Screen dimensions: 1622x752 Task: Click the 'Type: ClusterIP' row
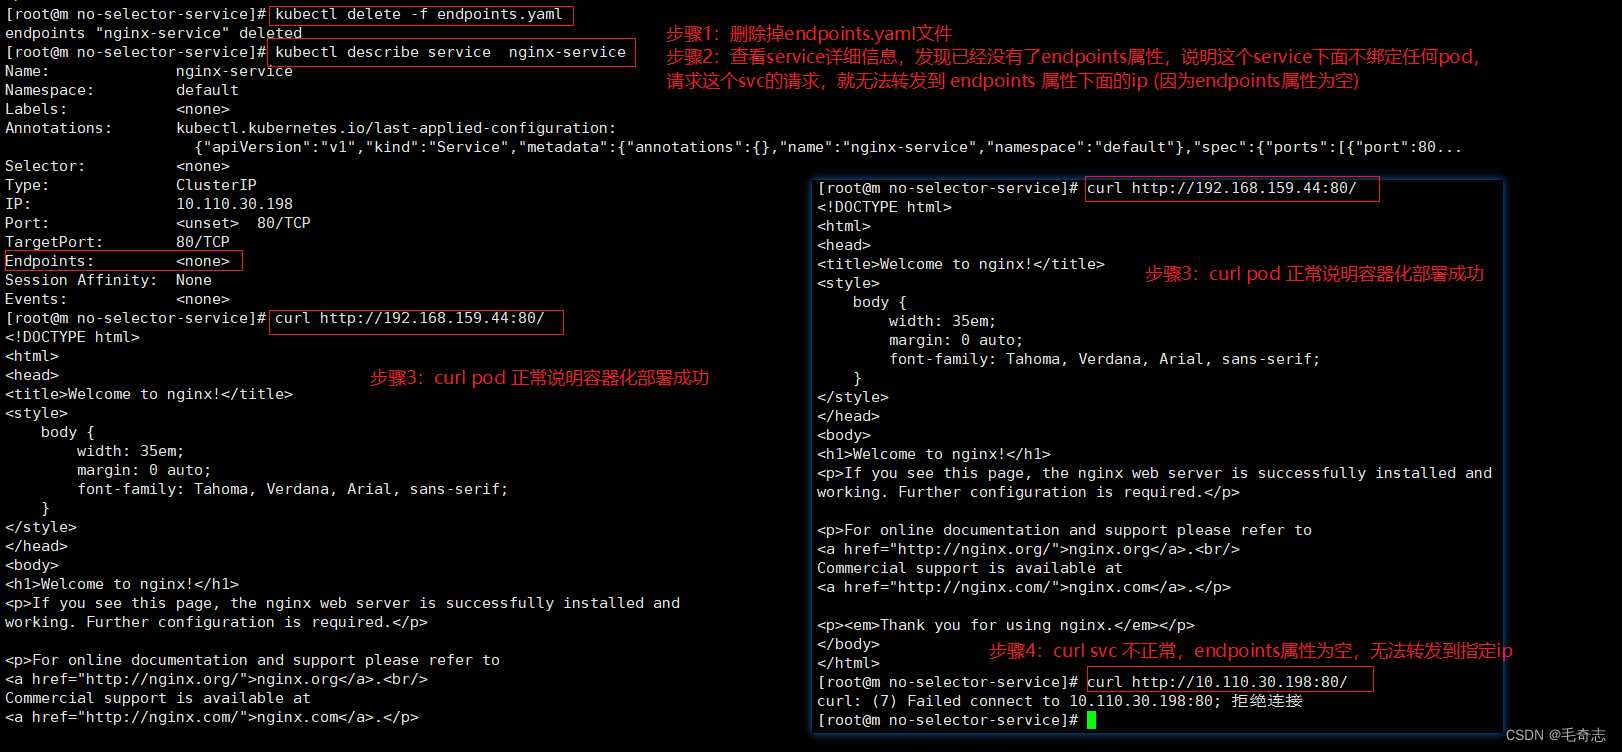point(131,185)
